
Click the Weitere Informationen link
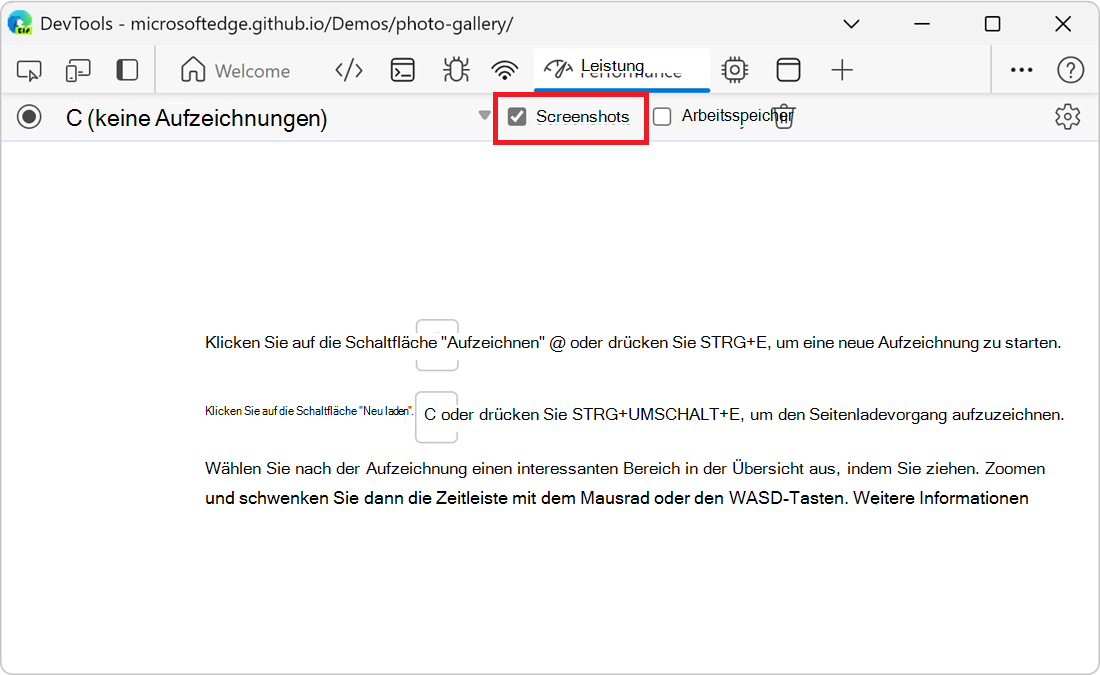[942, 497]
